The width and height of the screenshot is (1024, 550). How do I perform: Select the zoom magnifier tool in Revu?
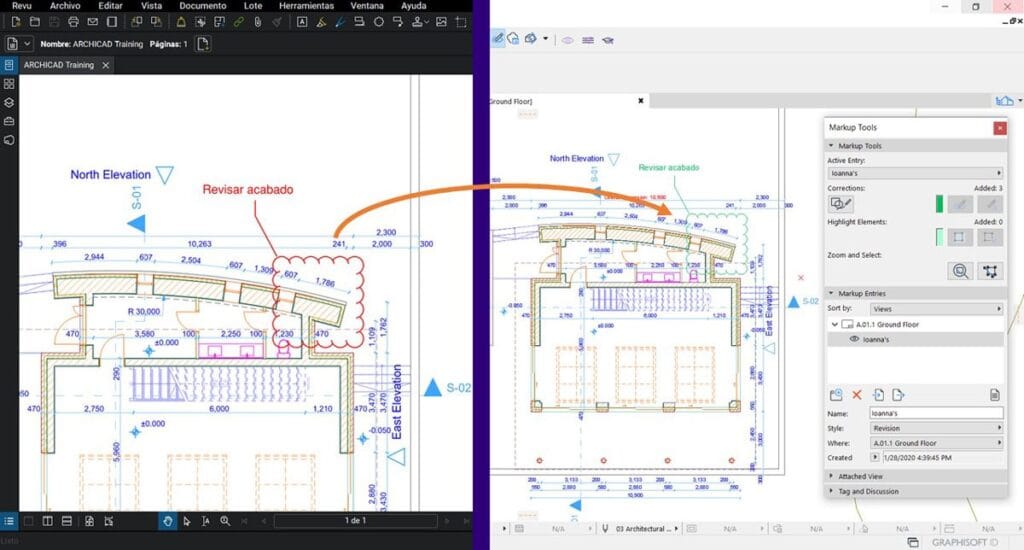225,521
